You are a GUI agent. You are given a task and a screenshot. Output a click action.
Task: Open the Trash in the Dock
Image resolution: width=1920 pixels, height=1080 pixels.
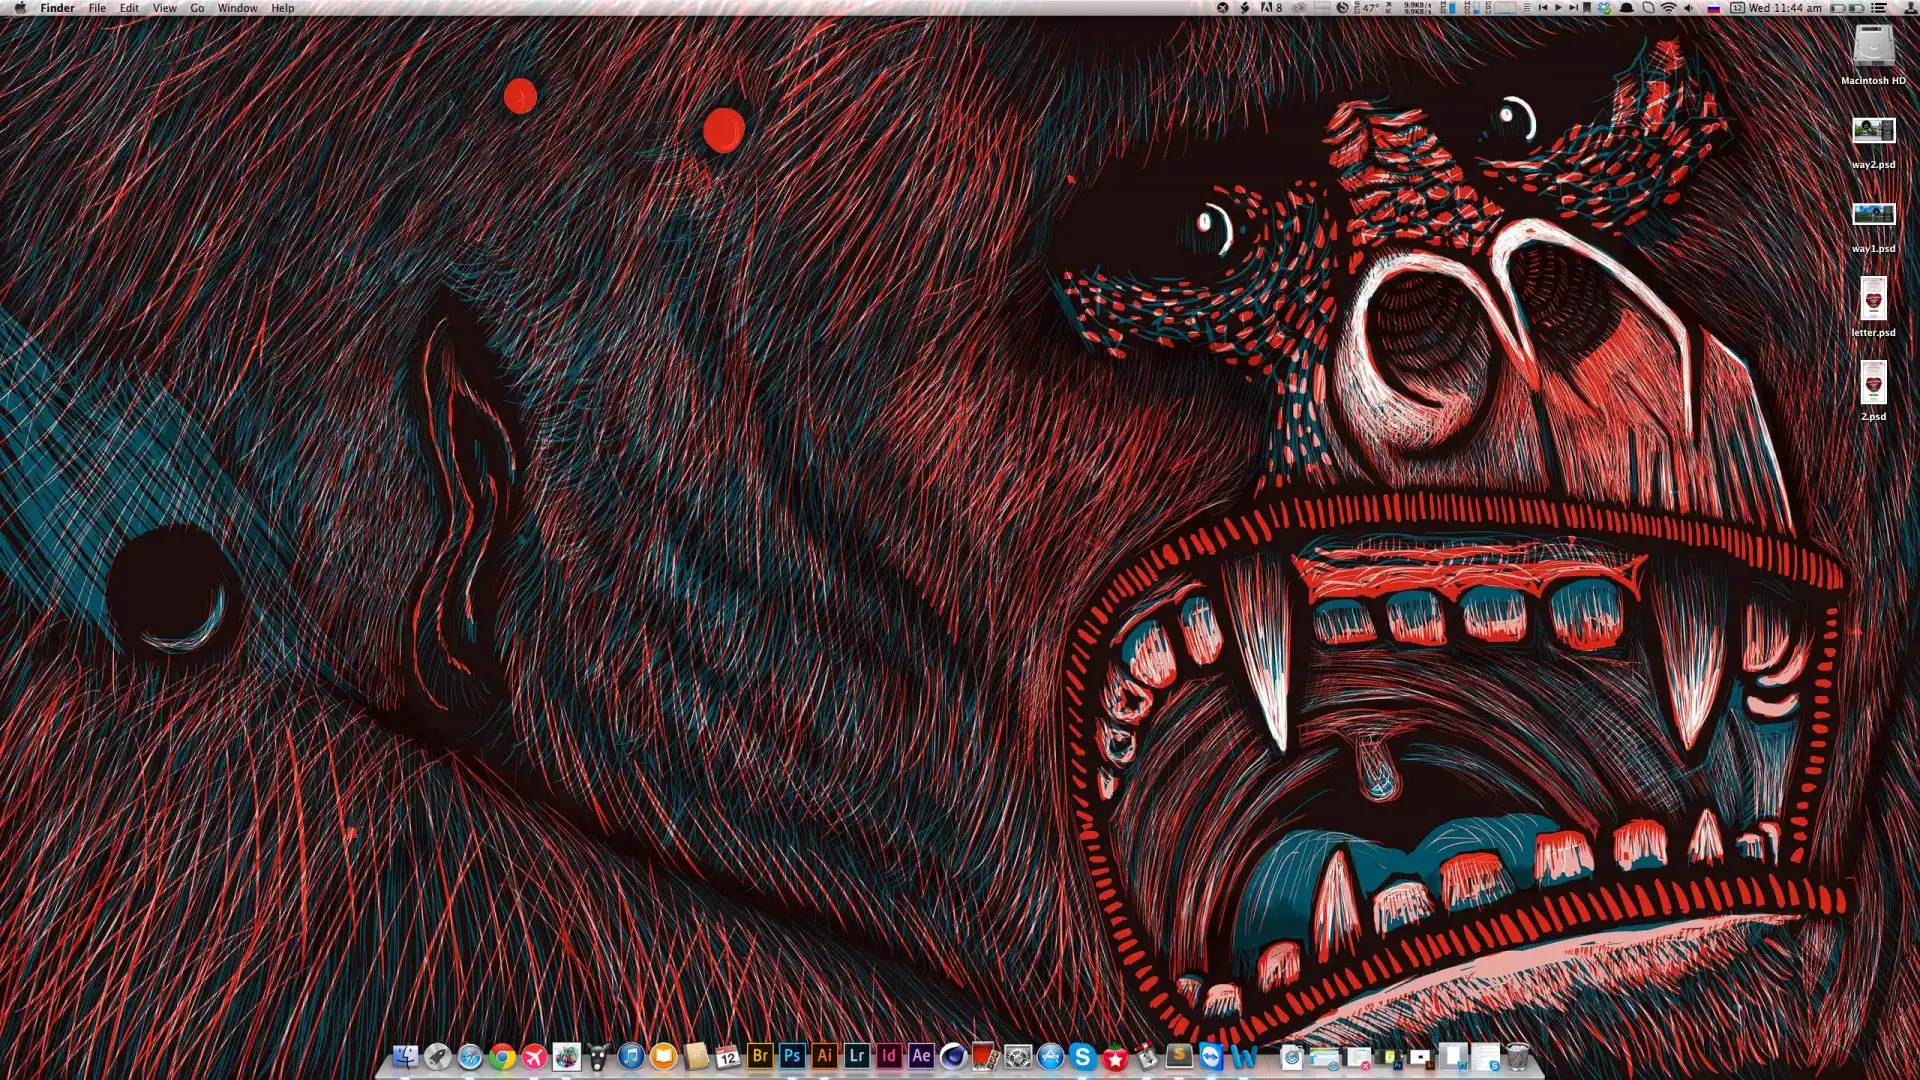tap(1517, 1057)
